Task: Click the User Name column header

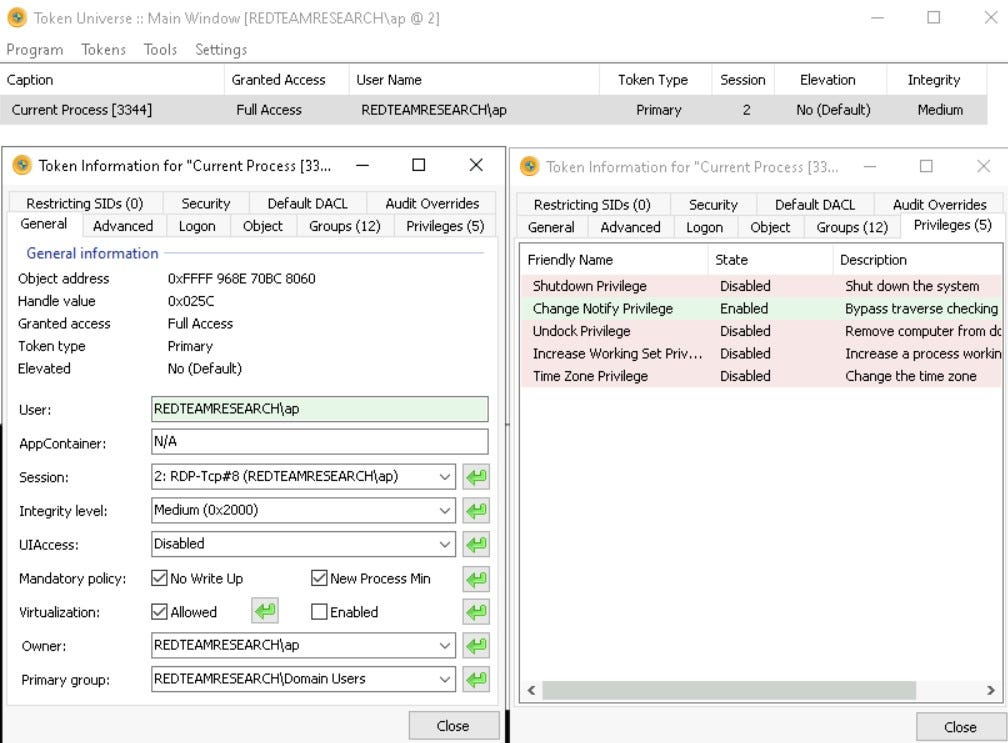Action: tap(474, 80)
